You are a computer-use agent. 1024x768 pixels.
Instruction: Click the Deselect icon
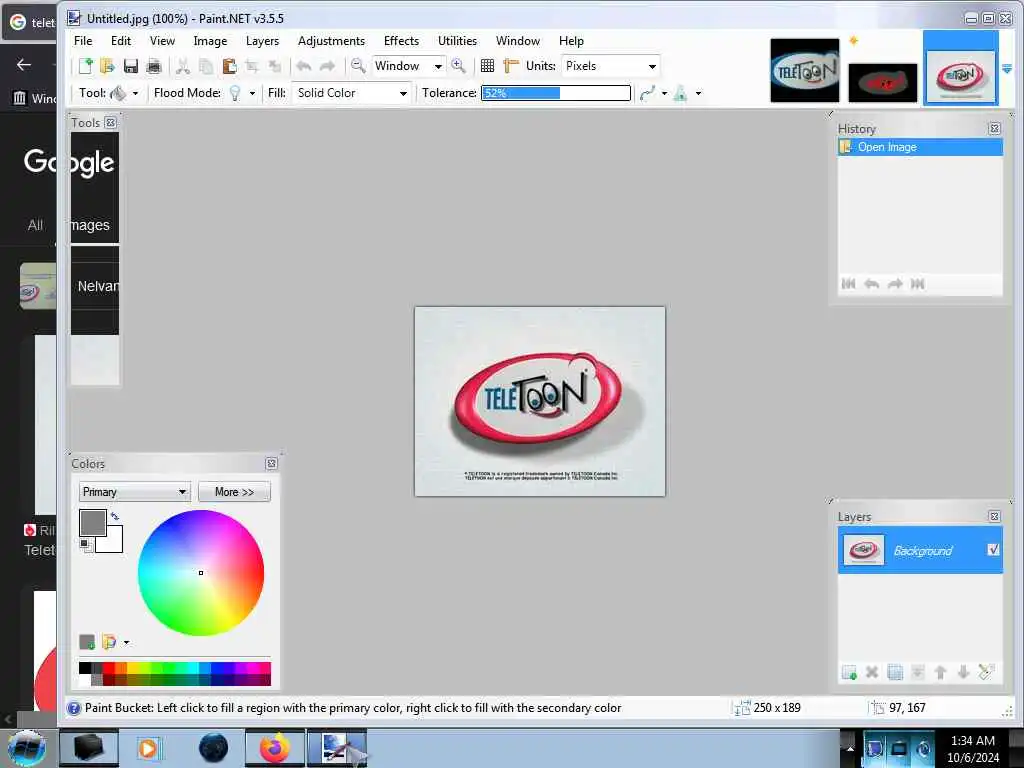pos(274,66)
